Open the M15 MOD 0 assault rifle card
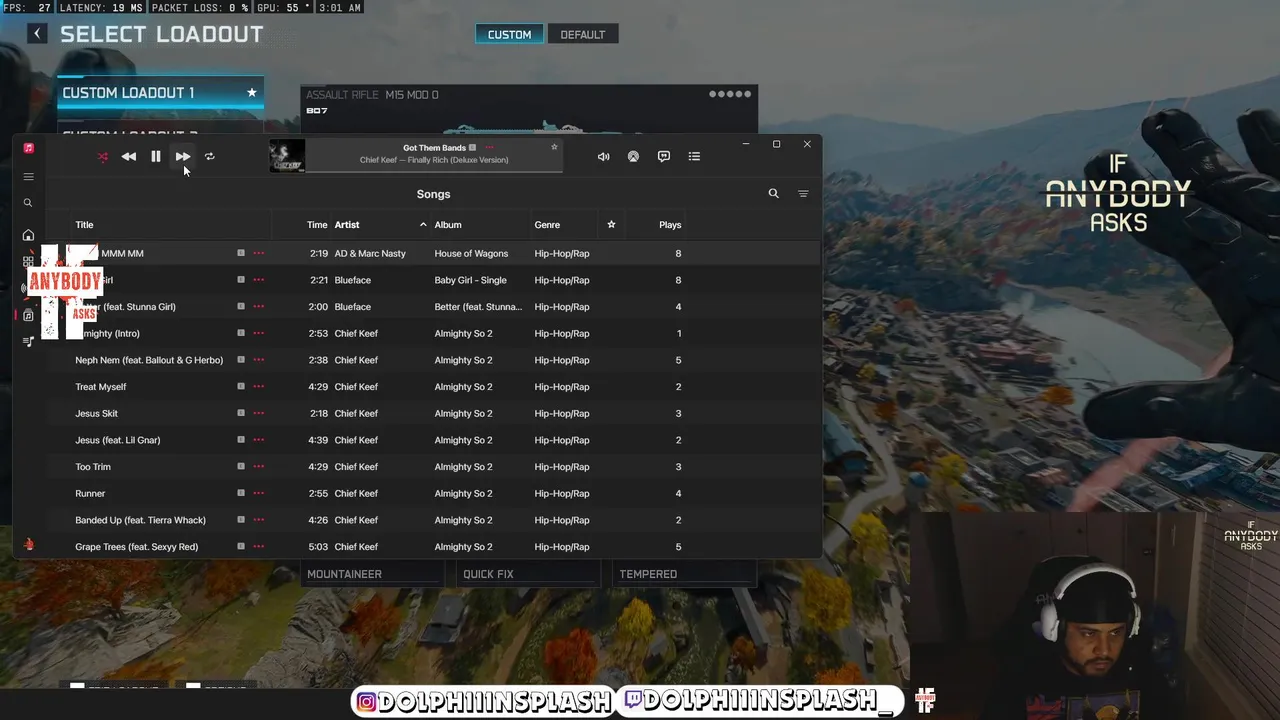The image size is (1280, 720). point(529,110)
